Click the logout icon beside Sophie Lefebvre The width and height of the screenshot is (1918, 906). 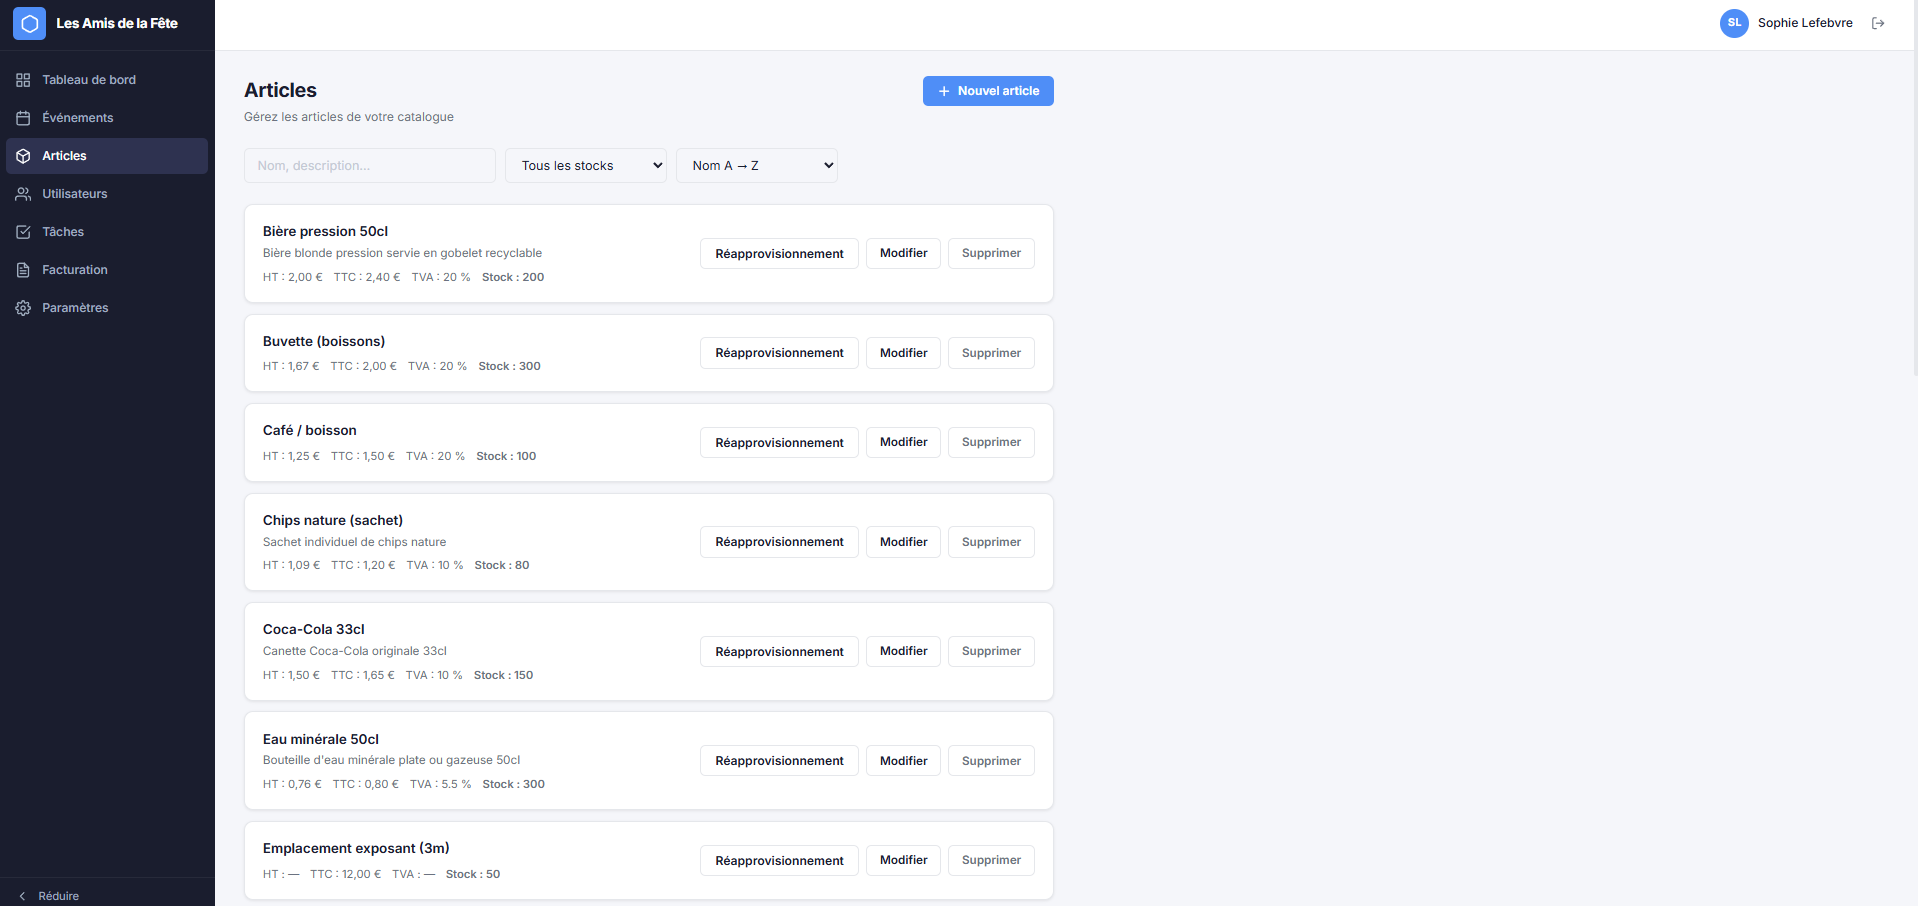pos(1878,23)
